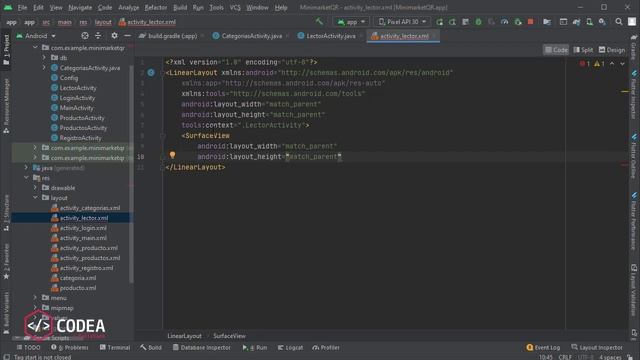The height and width of the screenshot is (360, 640).
Task: Open MainActivity in the project tree
Action: 76,108
